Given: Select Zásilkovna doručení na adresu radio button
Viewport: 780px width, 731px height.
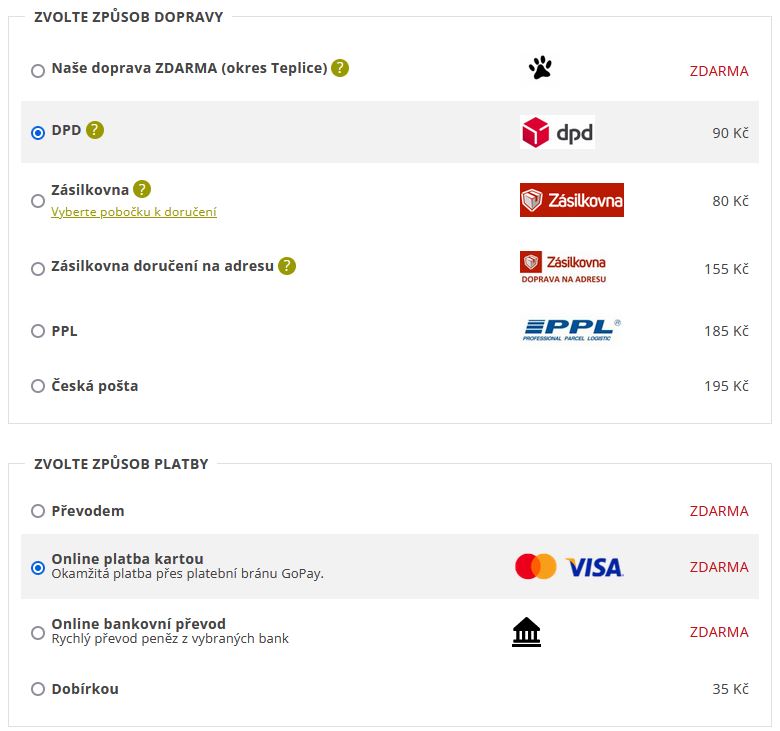Looking at the screenshot, I should (38, 269).
